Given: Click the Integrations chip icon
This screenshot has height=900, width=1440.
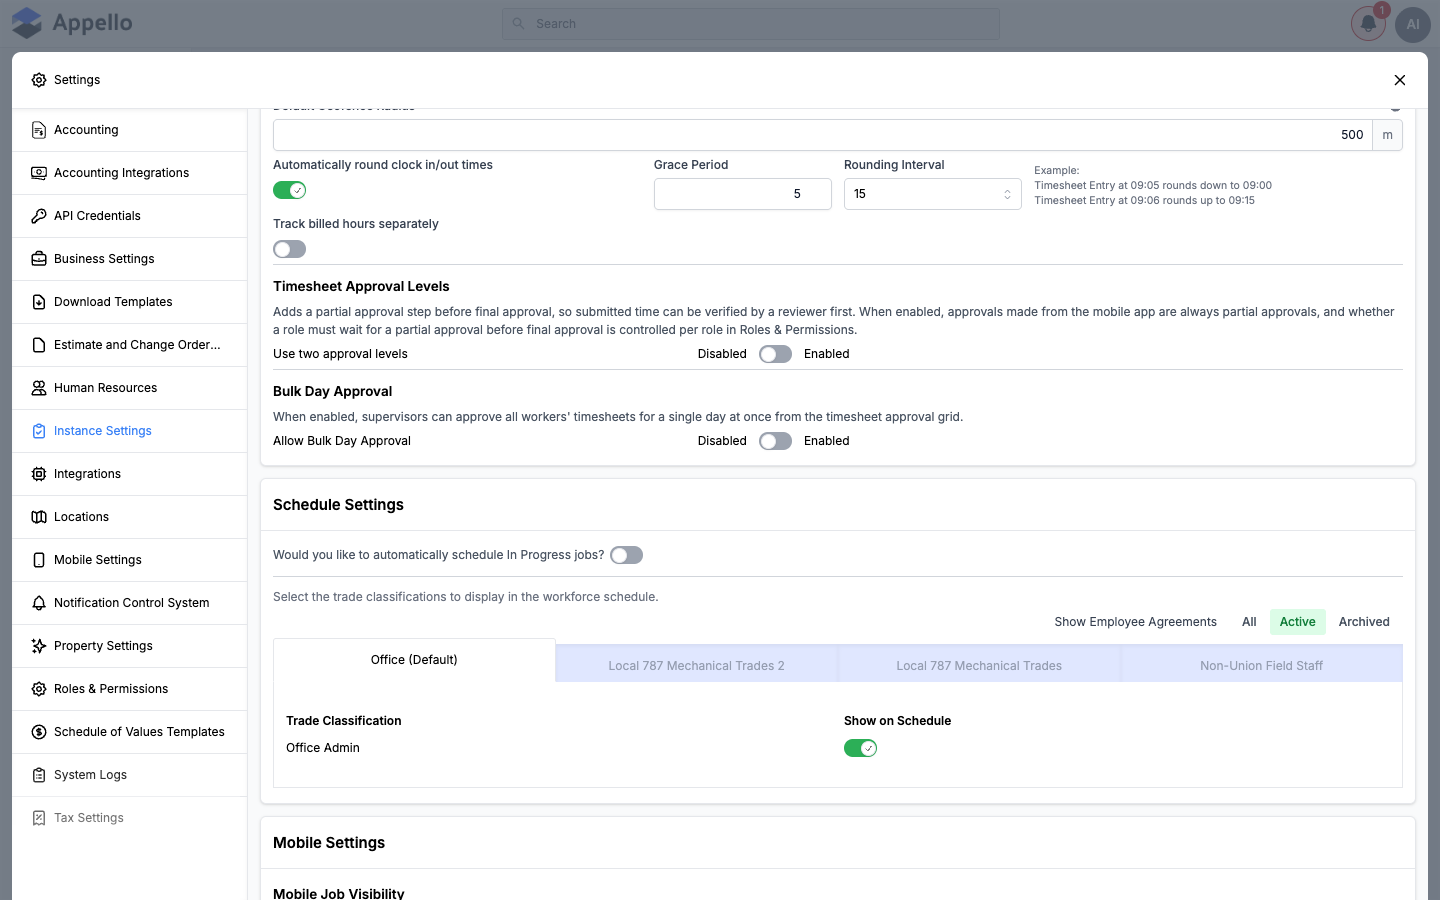Looking at the screenshot, I should [39, 474].
